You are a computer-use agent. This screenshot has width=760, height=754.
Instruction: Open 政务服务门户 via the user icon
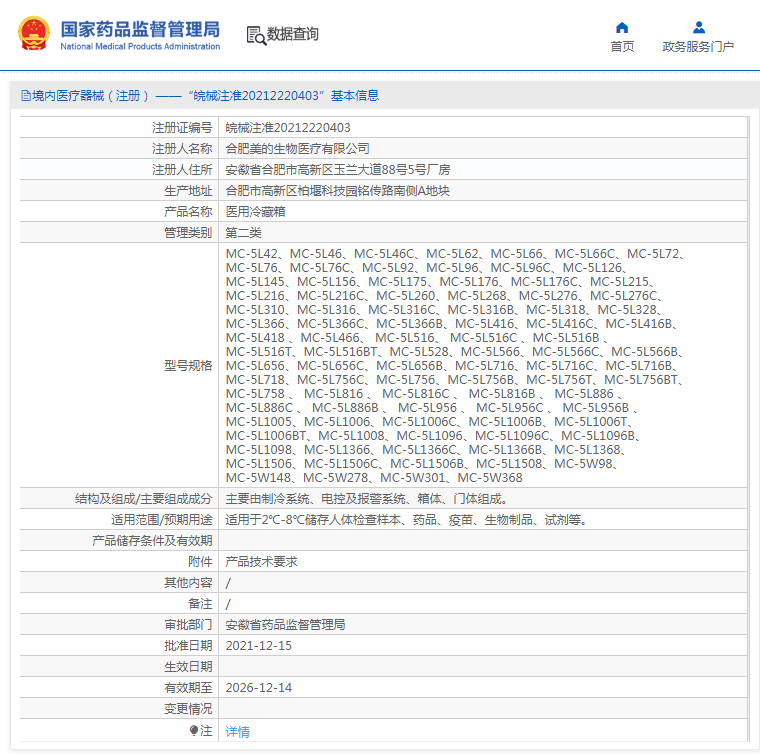click(699, 27)
